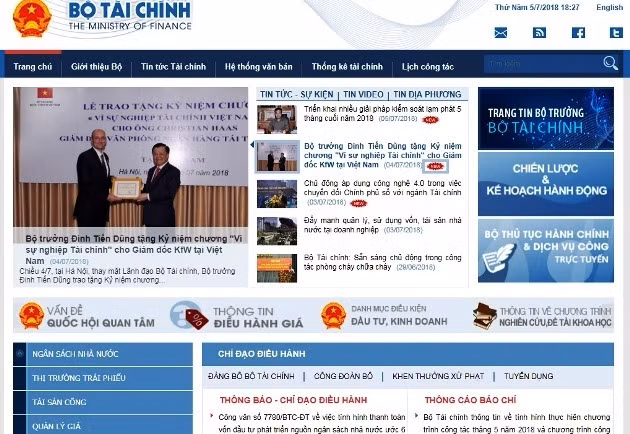This screenshot has width=630, height=434.
Task: Open article Đẩy mạnh quản lý, sử dụng vốn
Action: [382, 225]
